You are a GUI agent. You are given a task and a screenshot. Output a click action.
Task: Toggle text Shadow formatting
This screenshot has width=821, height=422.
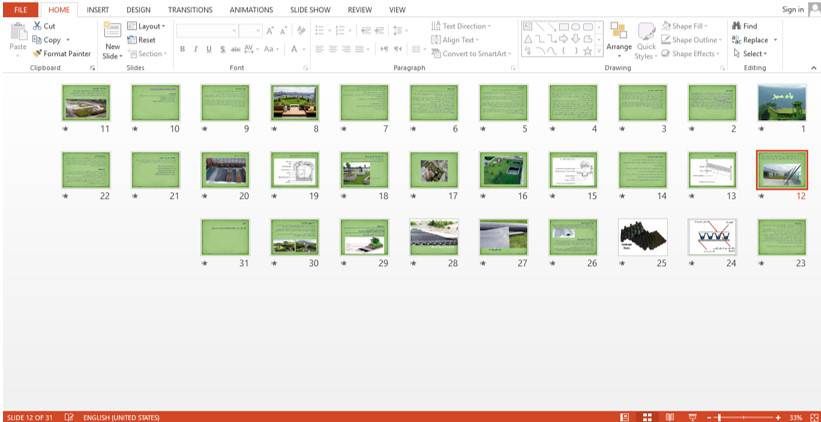click(x=223, y=49)
